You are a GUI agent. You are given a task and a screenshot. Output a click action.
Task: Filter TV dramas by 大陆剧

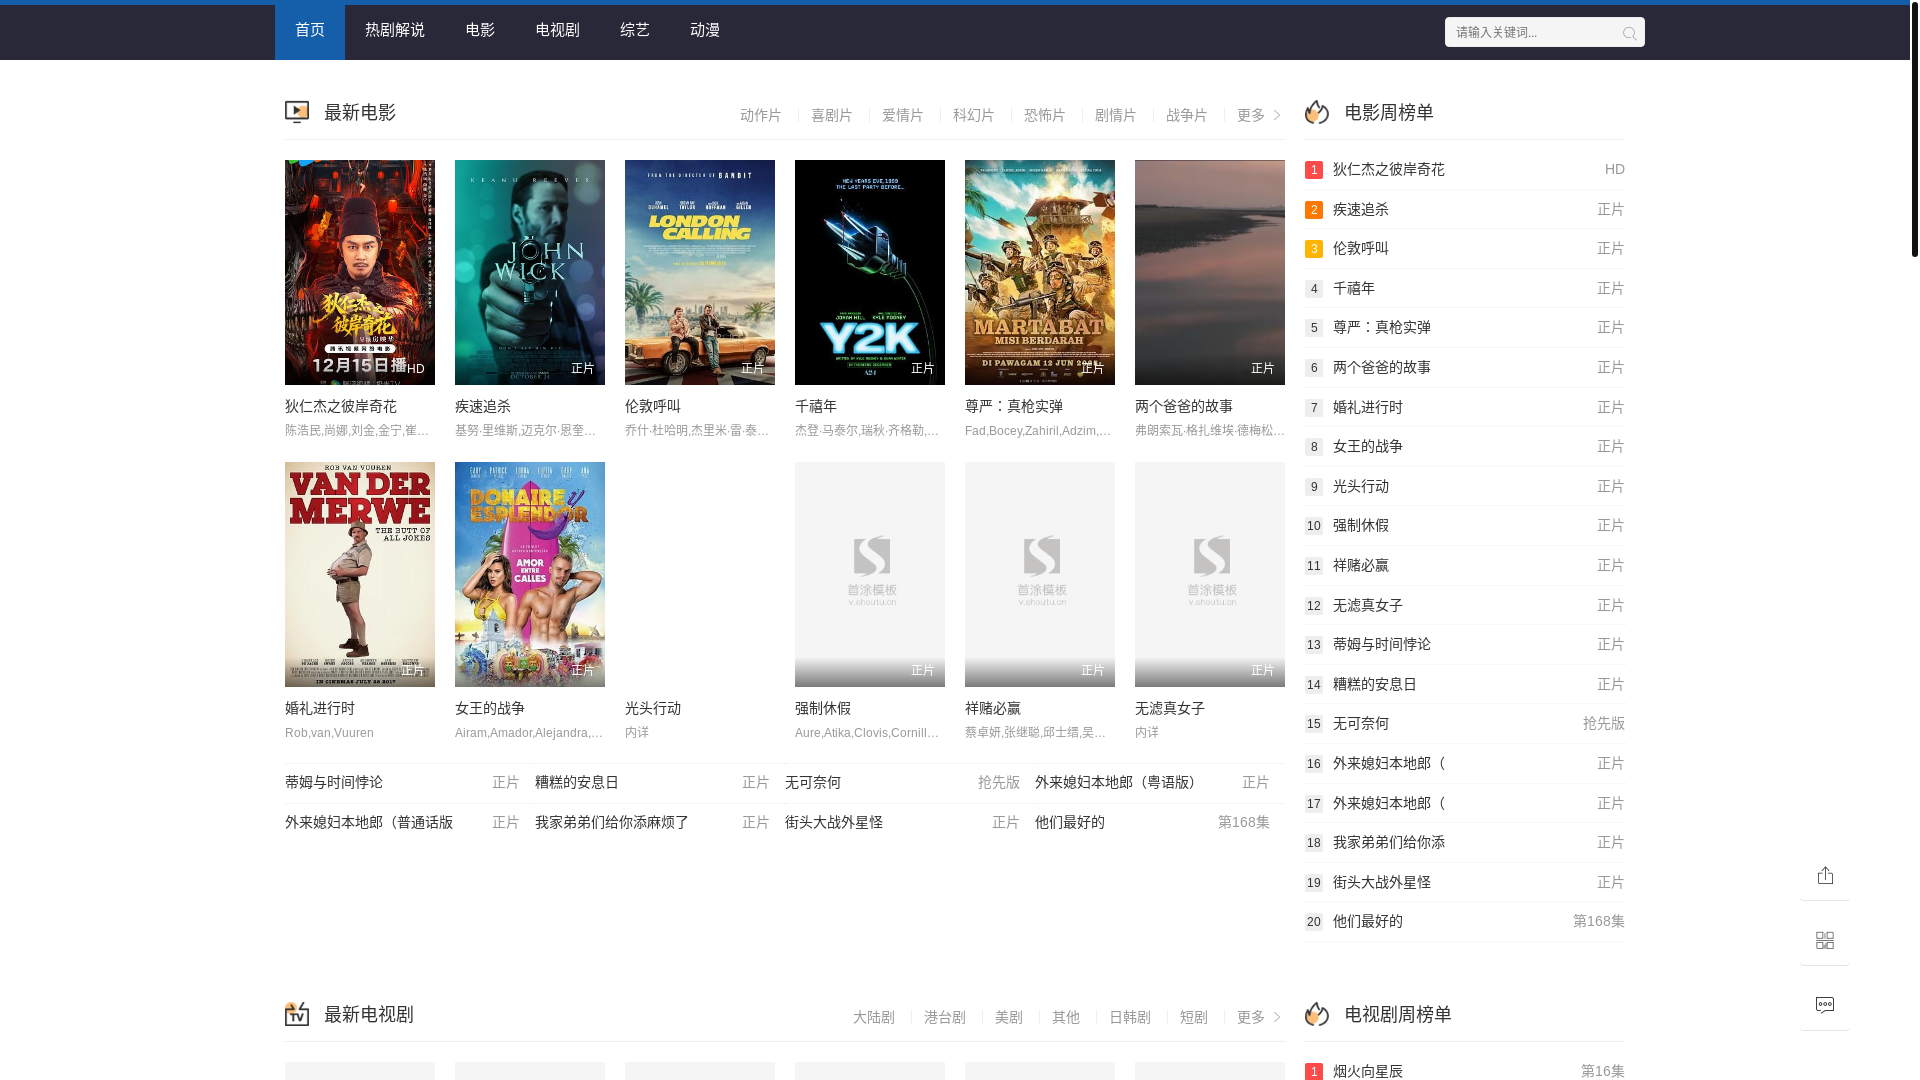click(874, 1017)
